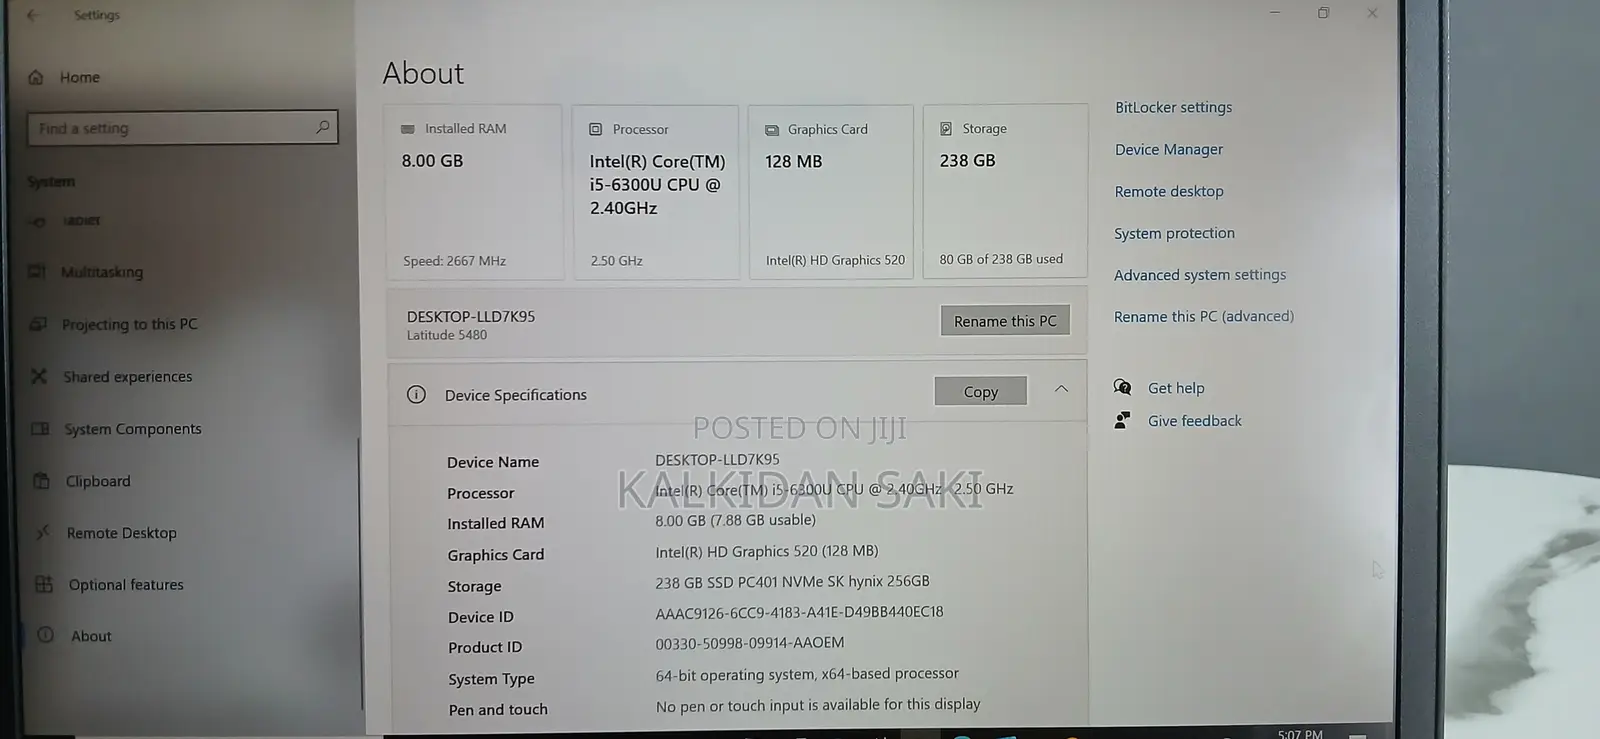Click 8.00 GB (7.88 GB usable) value
The height and width of the screenshot is (739, 1600).
[x=735, y=520]
